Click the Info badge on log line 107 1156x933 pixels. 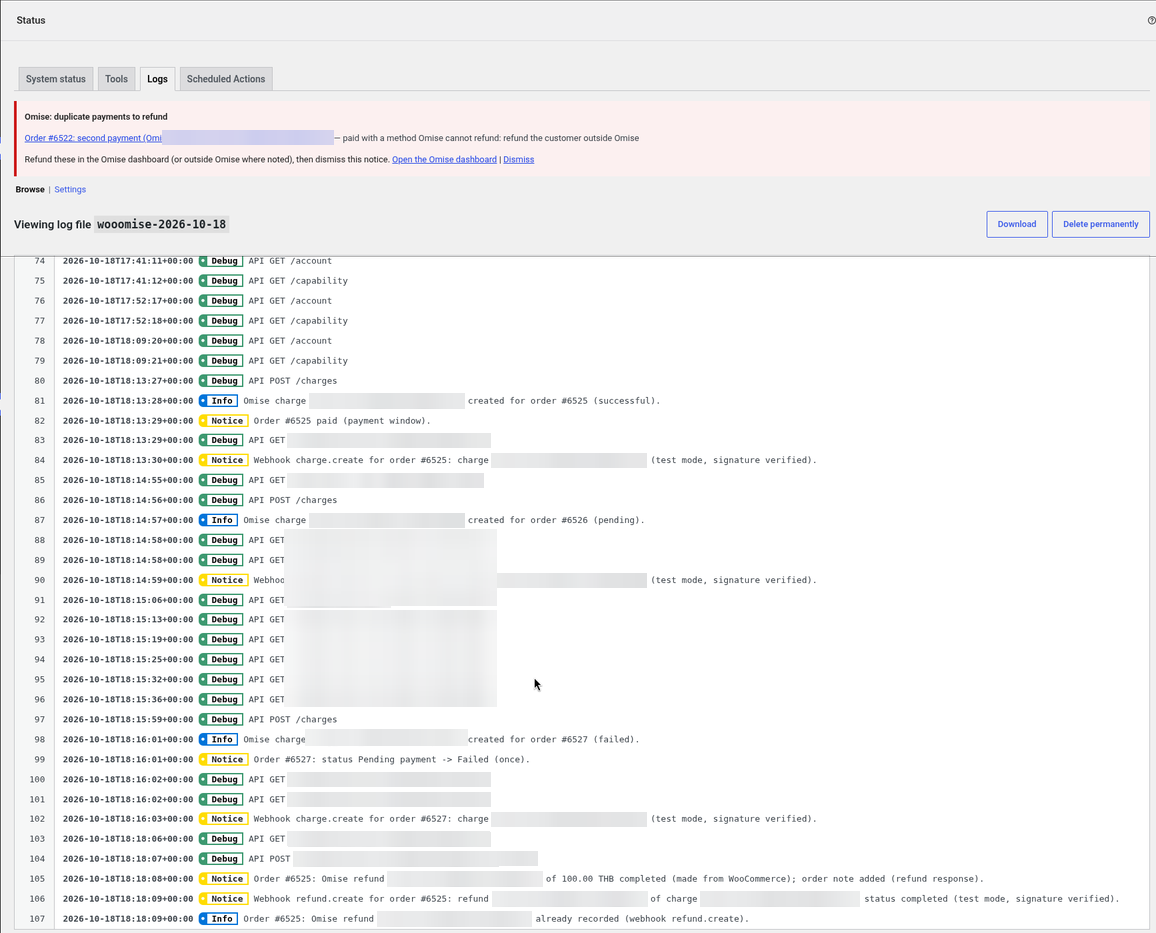coord(218,918)
